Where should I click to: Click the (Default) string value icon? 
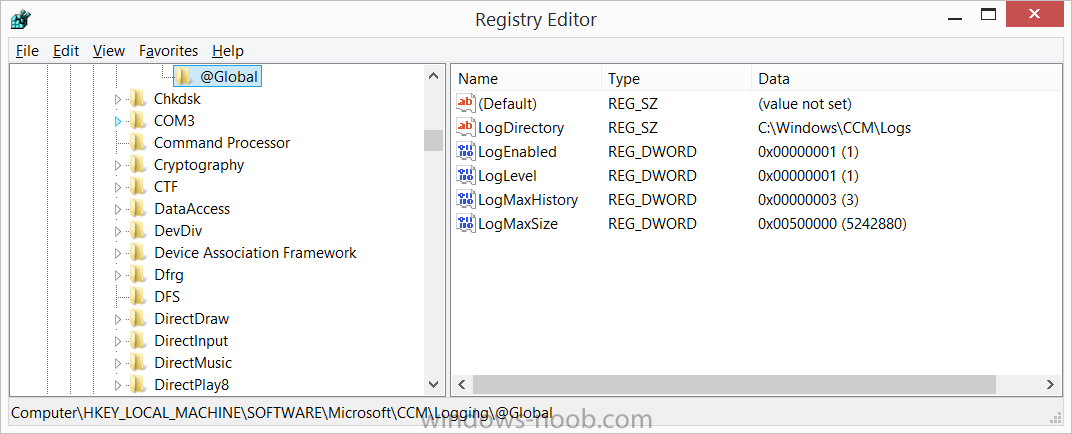tap(466, 103)
